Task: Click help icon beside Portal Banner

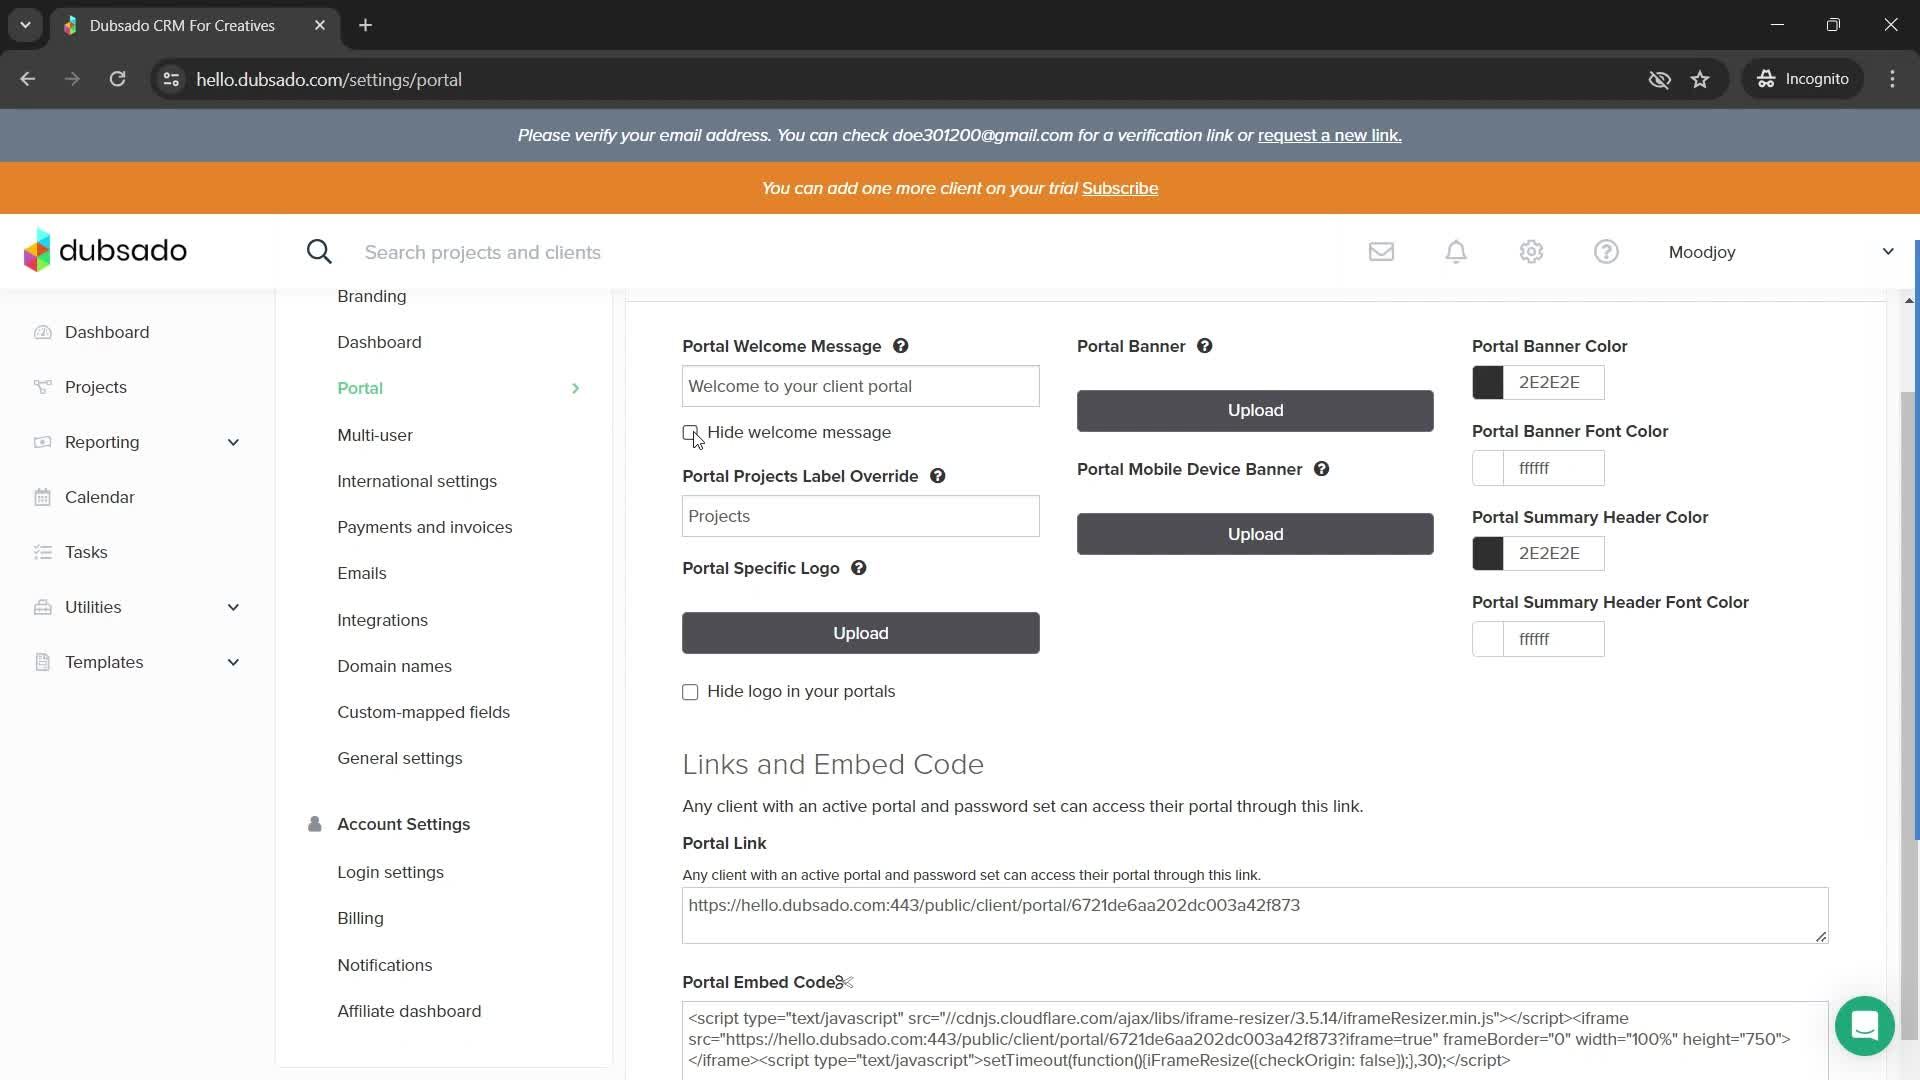Action: click(x=1204, y=346)
